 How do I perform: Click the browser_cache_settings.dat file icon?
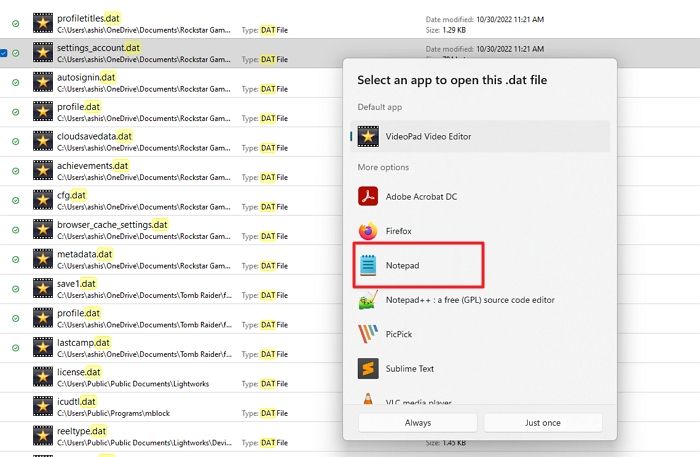pos(43,229)
